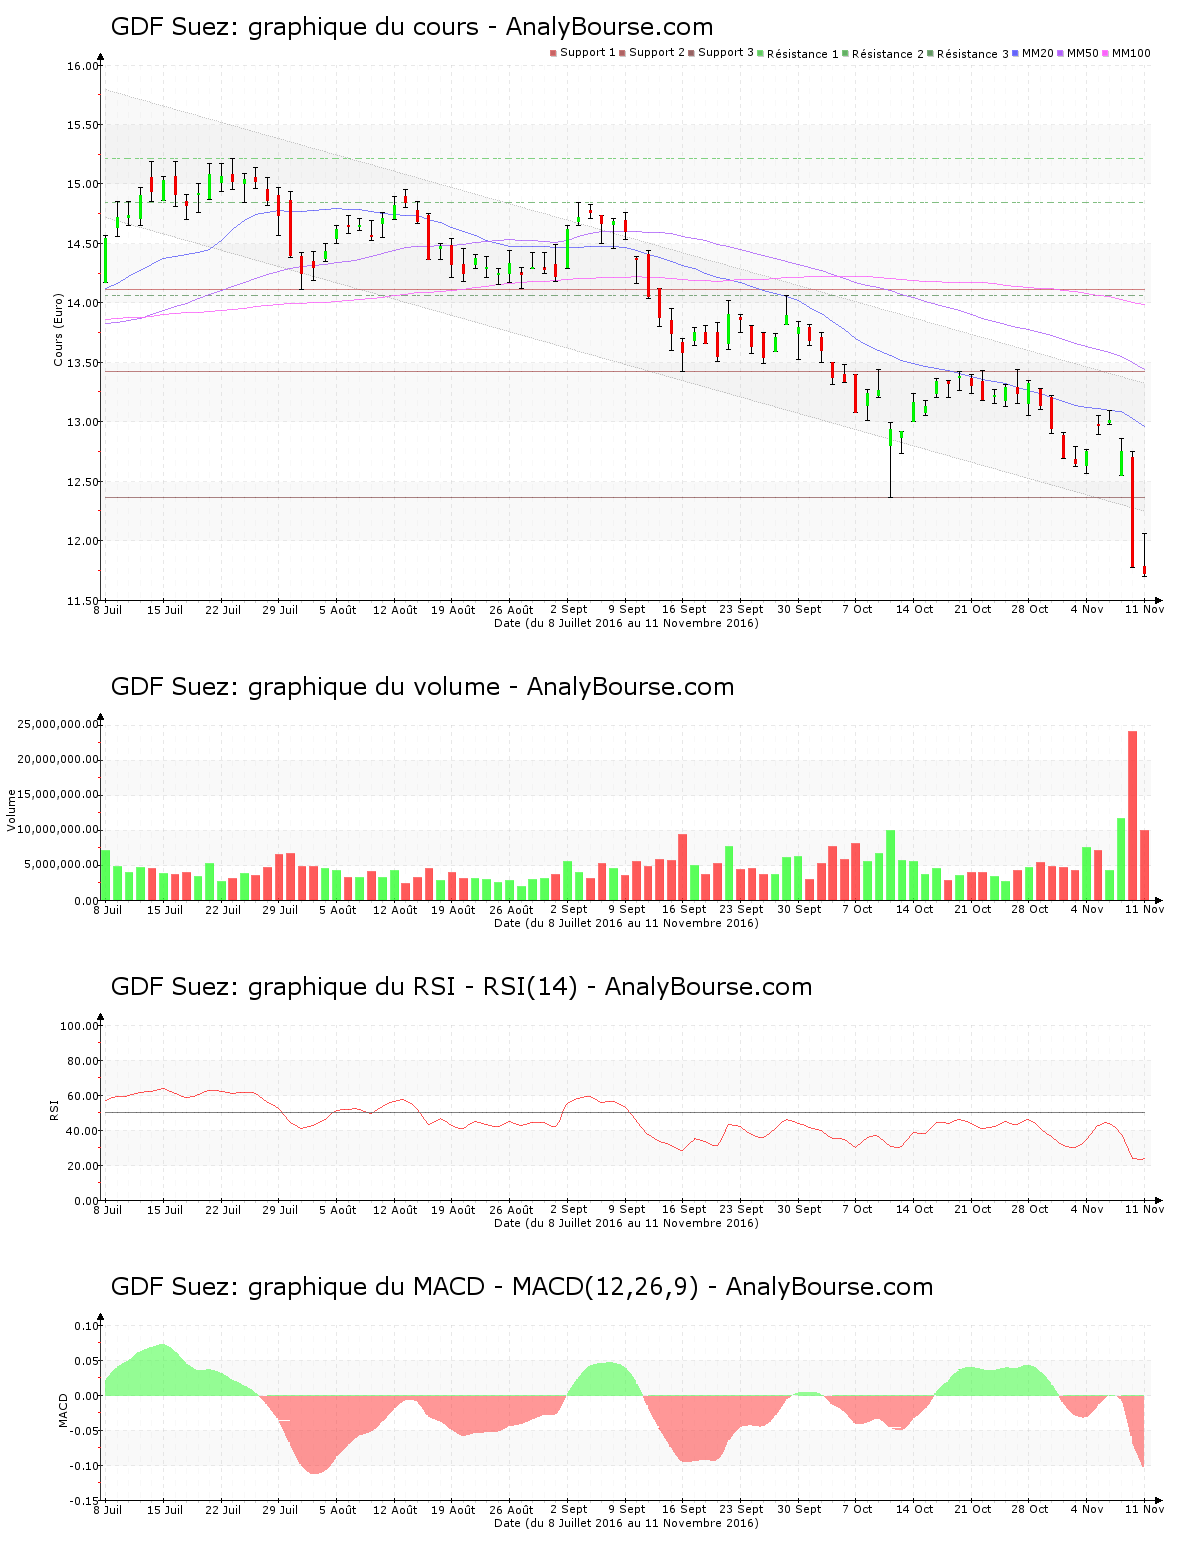Viewport: 1200px width, 1550px height.
Task: Click the 16.00 value on the price axis
Action: click(x=83, y=66)
